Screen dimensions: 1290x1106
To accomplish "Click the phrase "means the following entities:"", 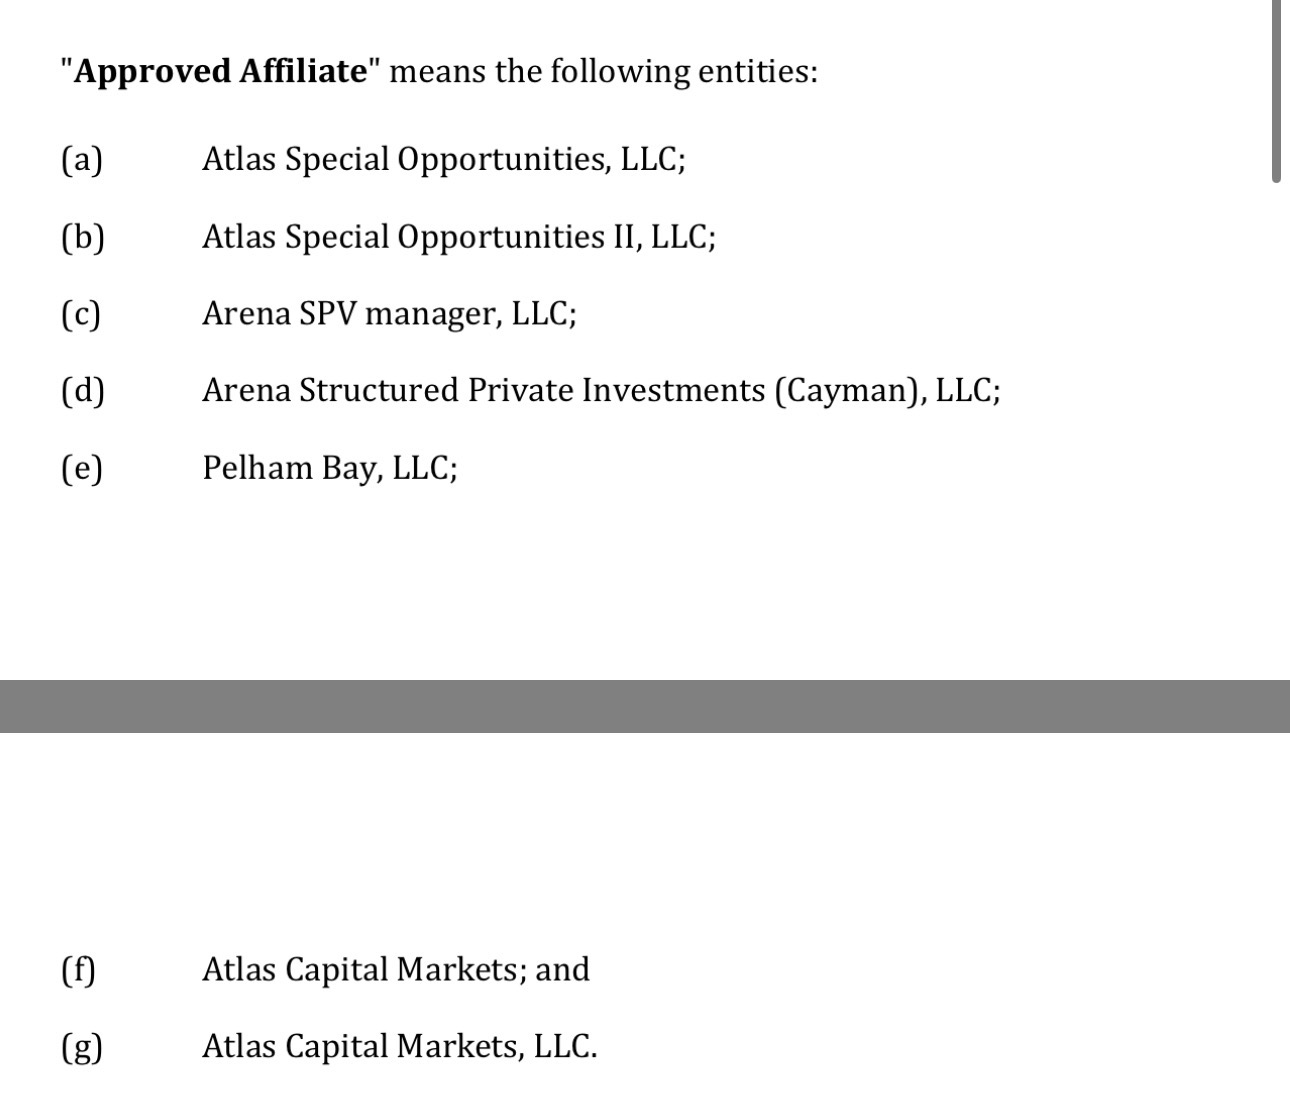I will pyautogui.click(x=603, y=72).
